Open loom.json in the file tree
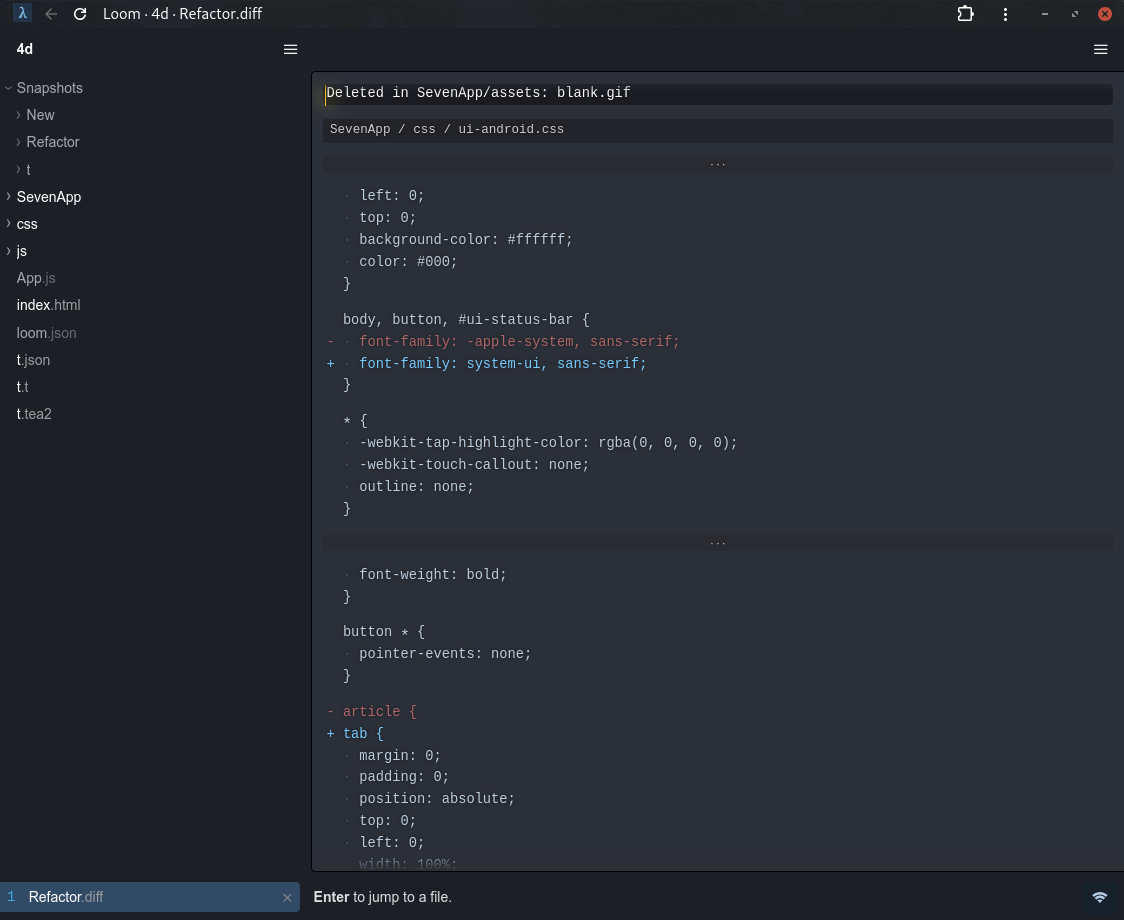Screen dimensions: 1124x920 [46, 333]
